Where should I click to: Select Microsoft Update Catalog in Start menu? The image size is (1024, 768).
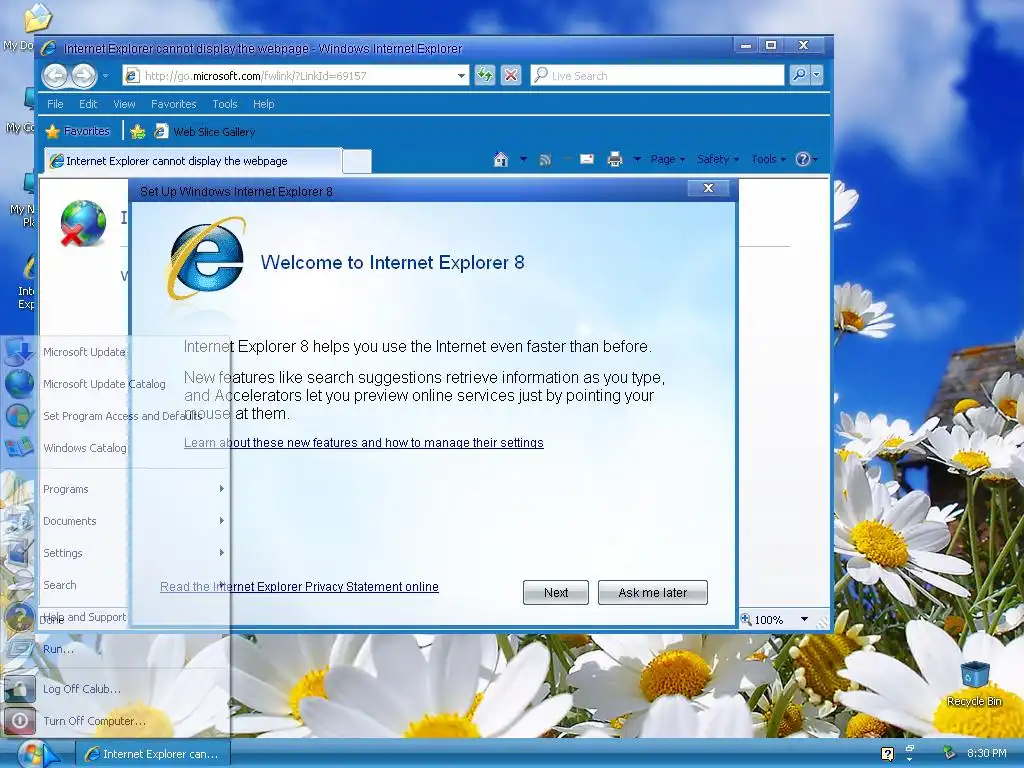pos(115,383)
